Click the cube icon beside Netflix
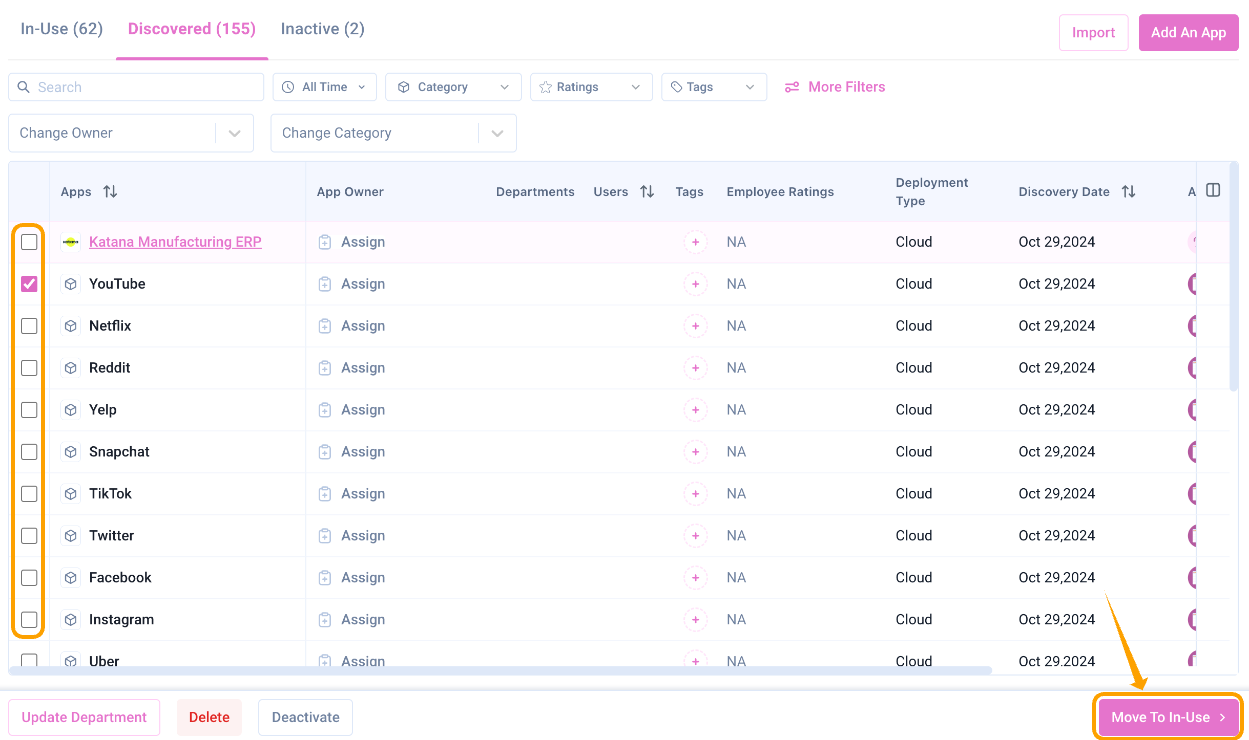Image resolution: width=1249 pixels, height=740 pixels. 71,326
